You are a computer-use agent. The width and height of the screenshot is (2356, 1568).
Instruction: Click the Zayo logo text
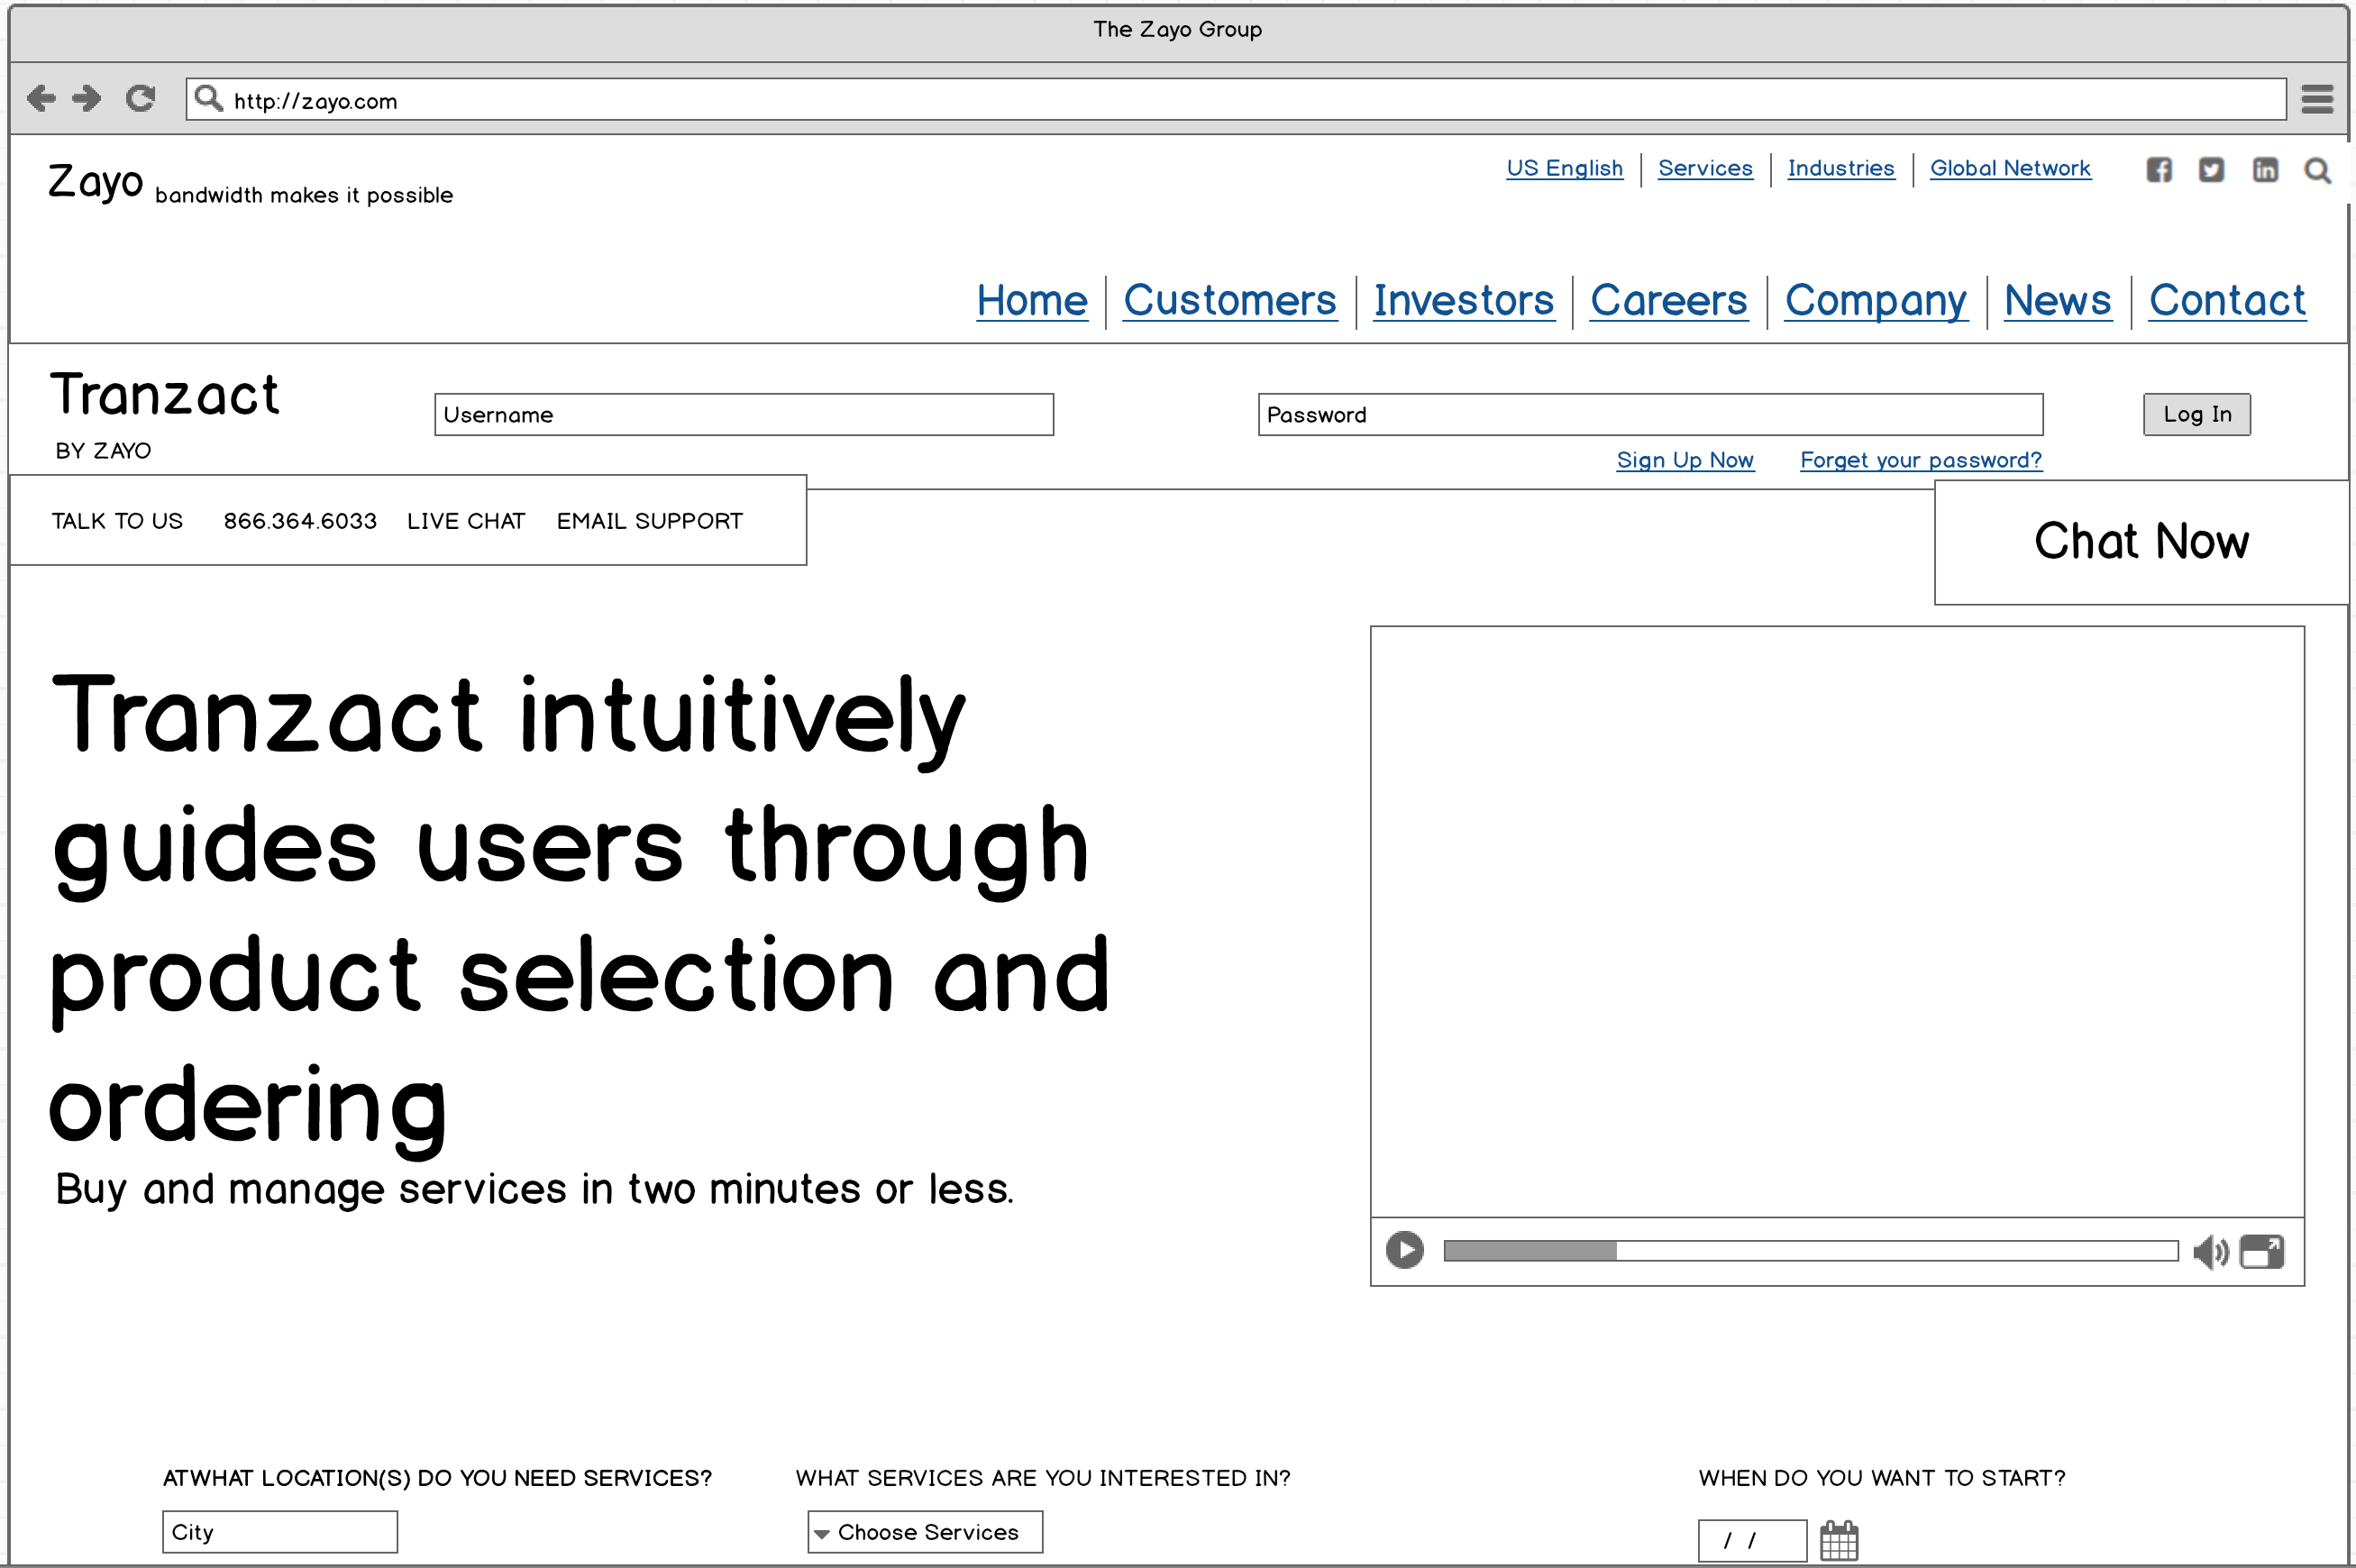pos(96,182)
